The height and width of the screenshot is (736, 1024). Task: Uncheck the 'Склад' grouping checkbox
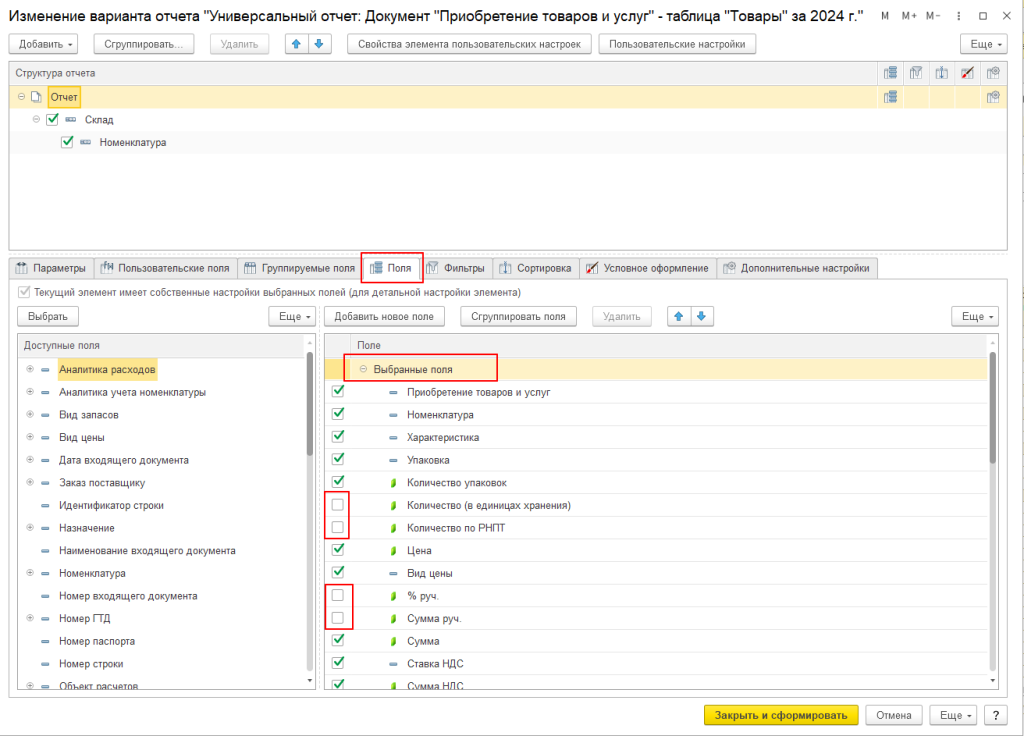pos(53,119)
